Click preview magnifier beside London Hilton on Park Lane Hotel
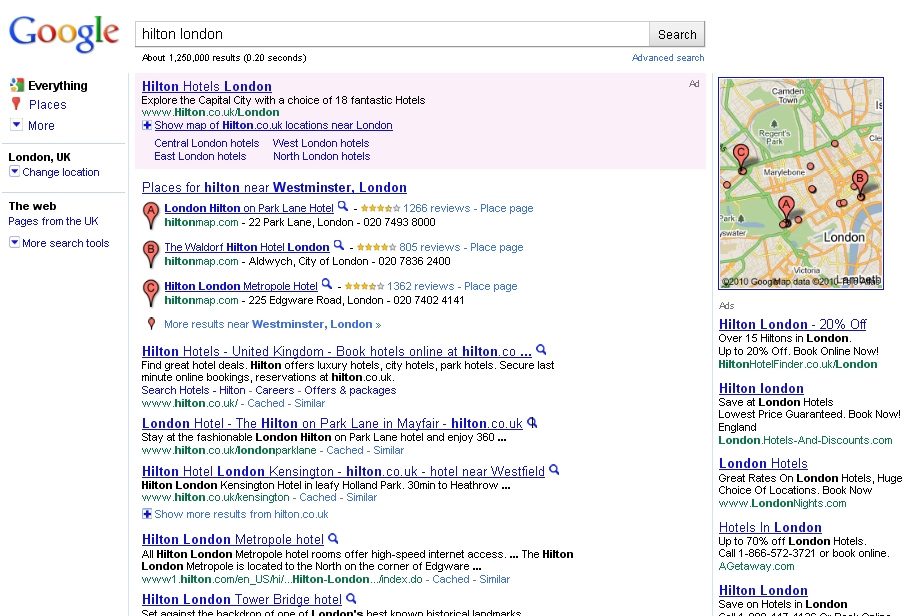 pyautogui.click(x=343, y=206)
